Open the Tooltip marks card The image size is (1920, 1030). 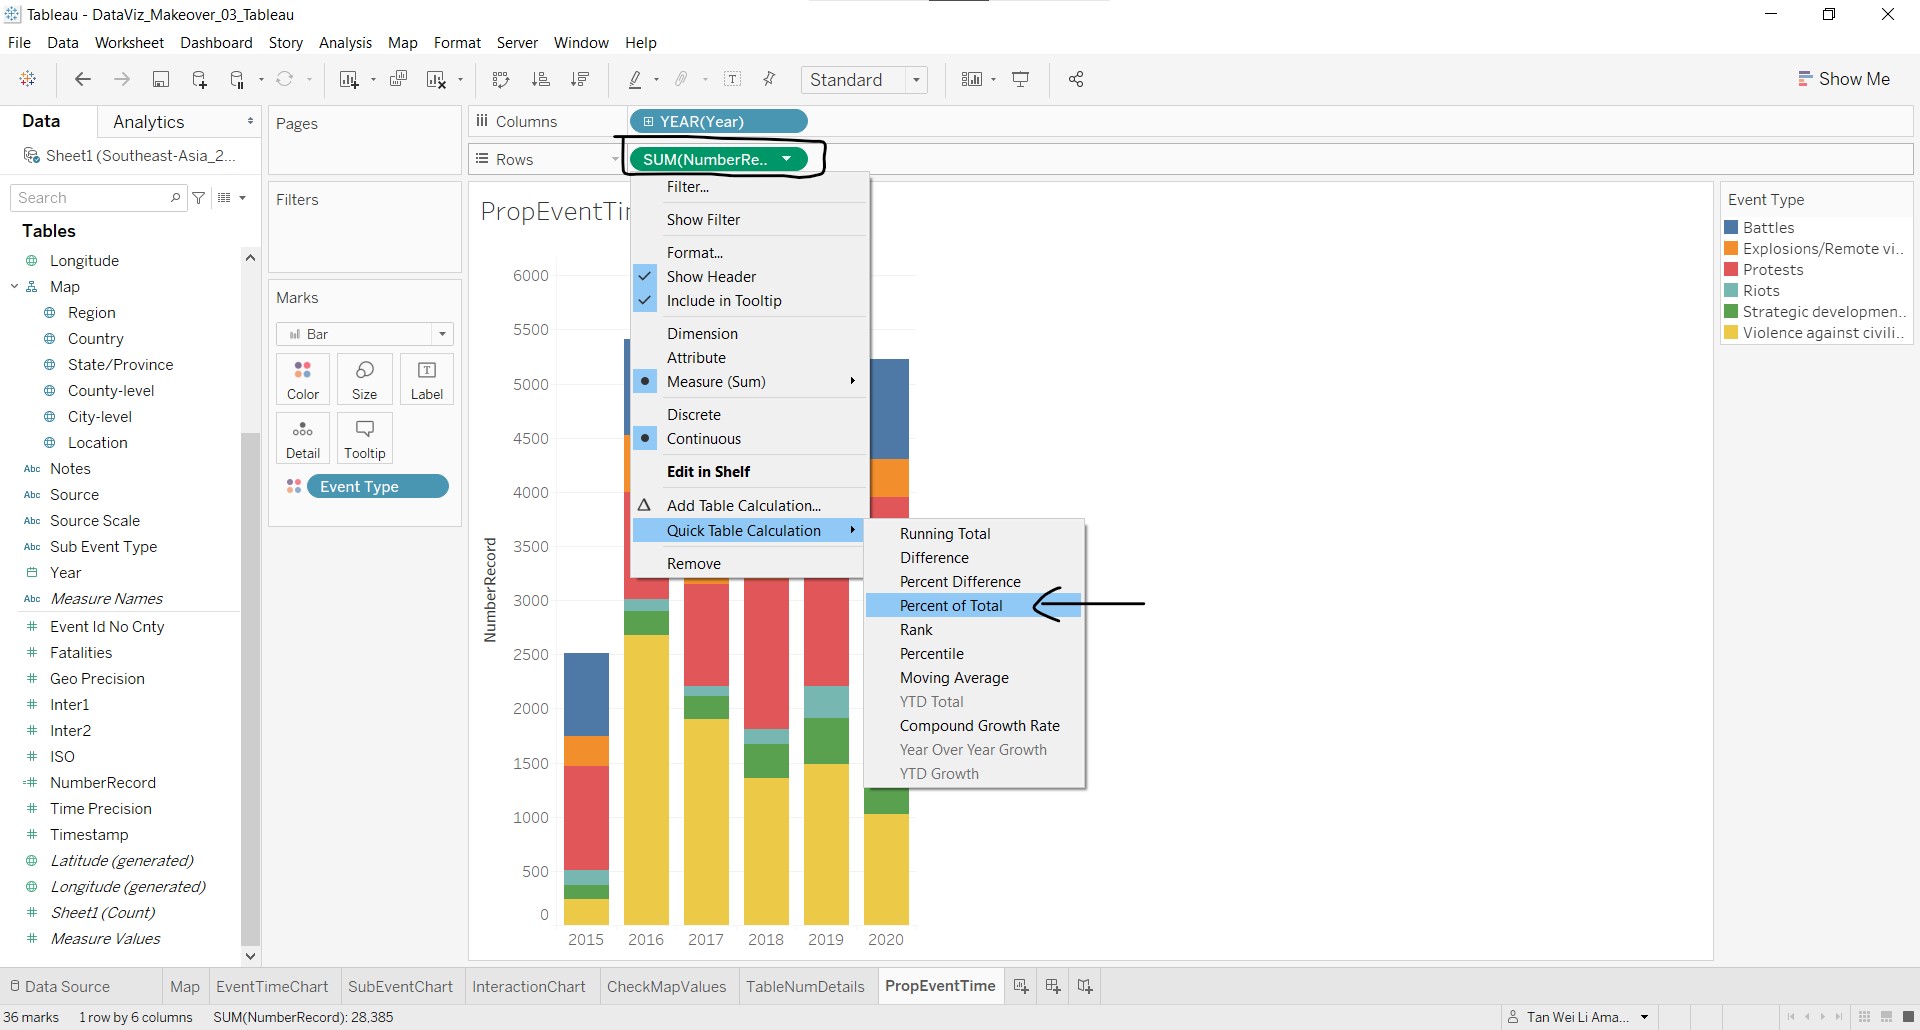click(x=364, y=438)
